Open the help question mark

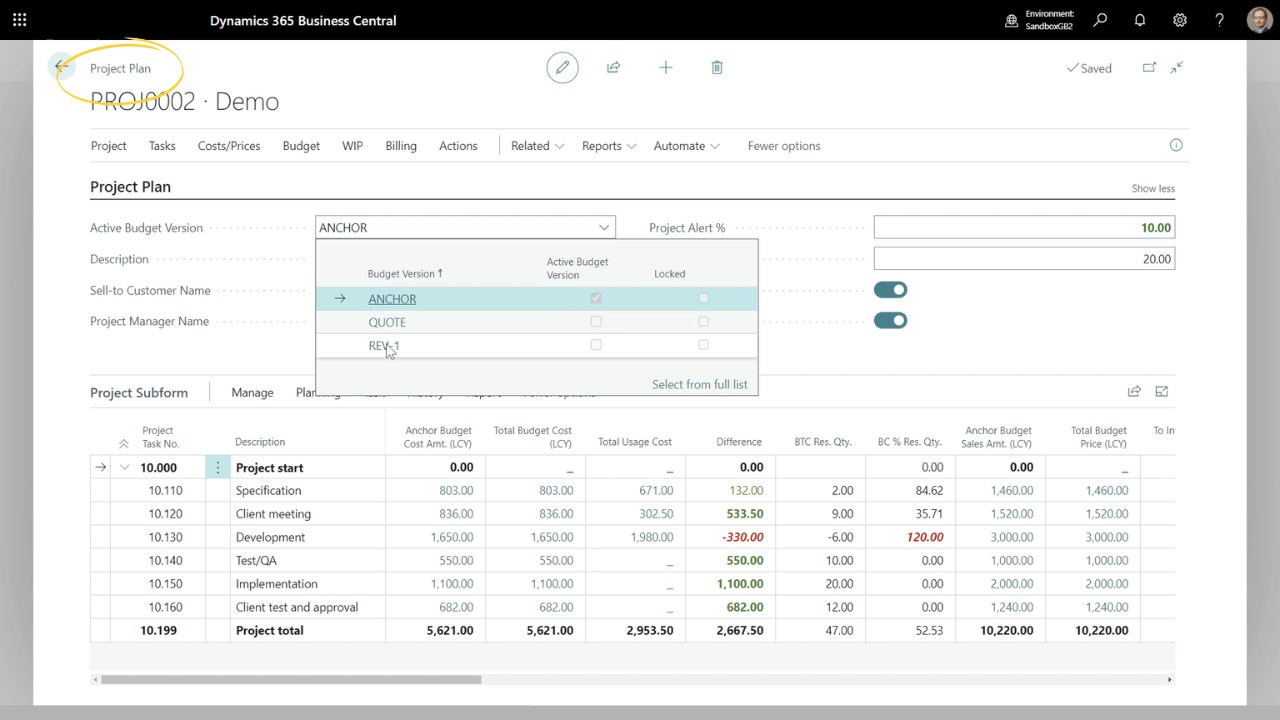coord(1219,20)
